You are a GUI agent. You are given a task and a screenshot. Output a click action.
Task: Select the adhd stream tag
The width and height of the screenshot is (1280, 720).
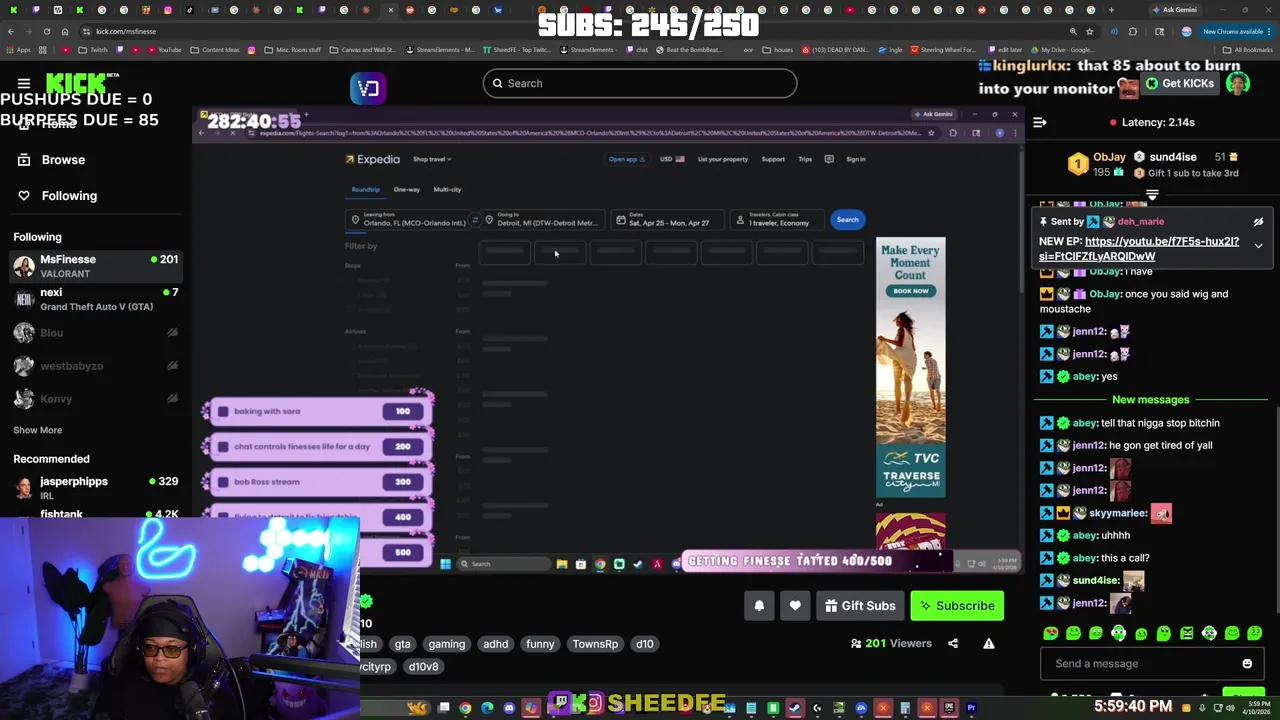click(496, 645)
